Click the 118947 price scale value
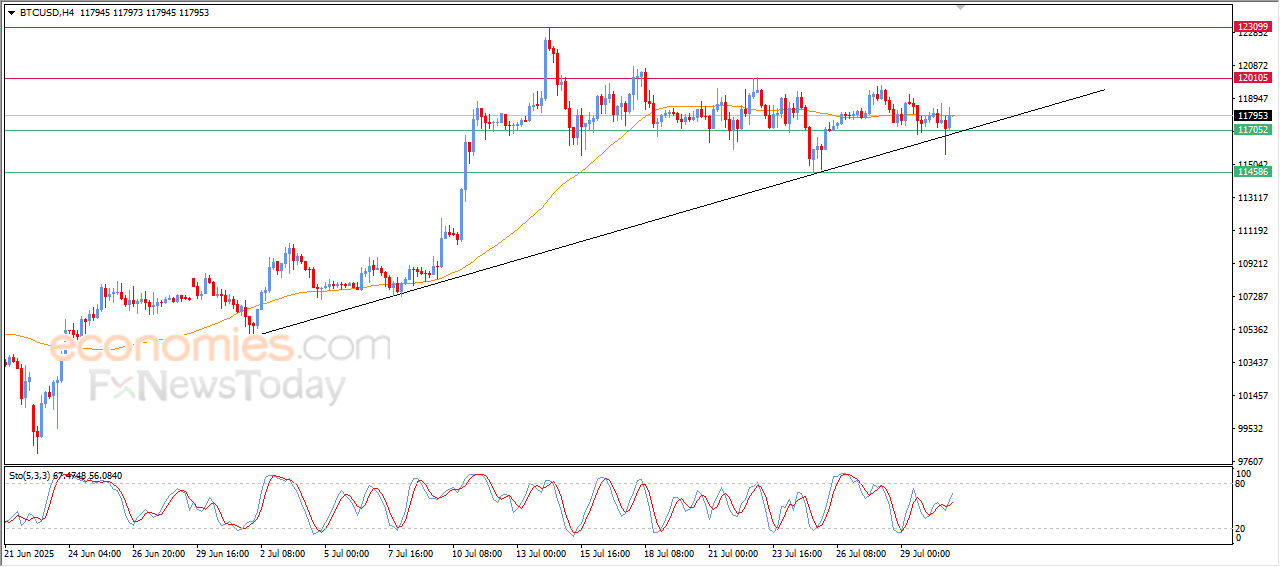The height and width of the screenshot is (567, 1280). pos(1252,99)
